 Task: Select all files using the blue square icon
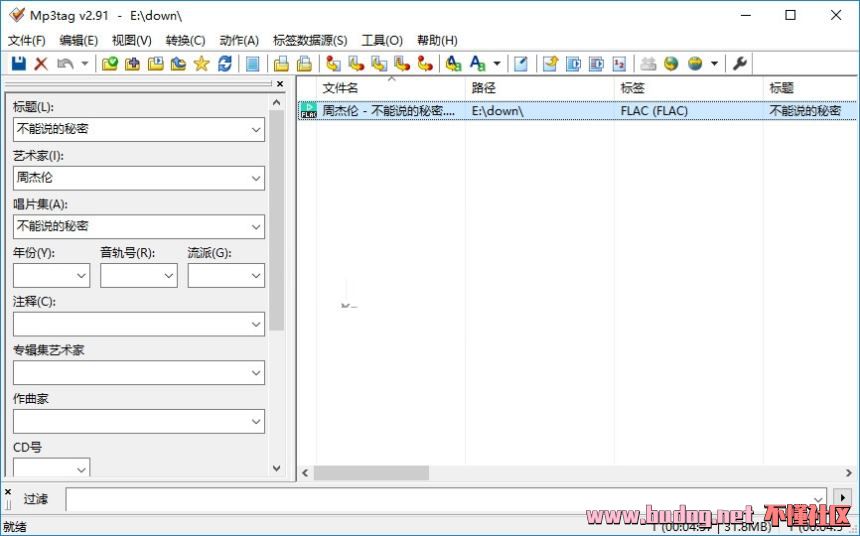[x=252, y=64]
